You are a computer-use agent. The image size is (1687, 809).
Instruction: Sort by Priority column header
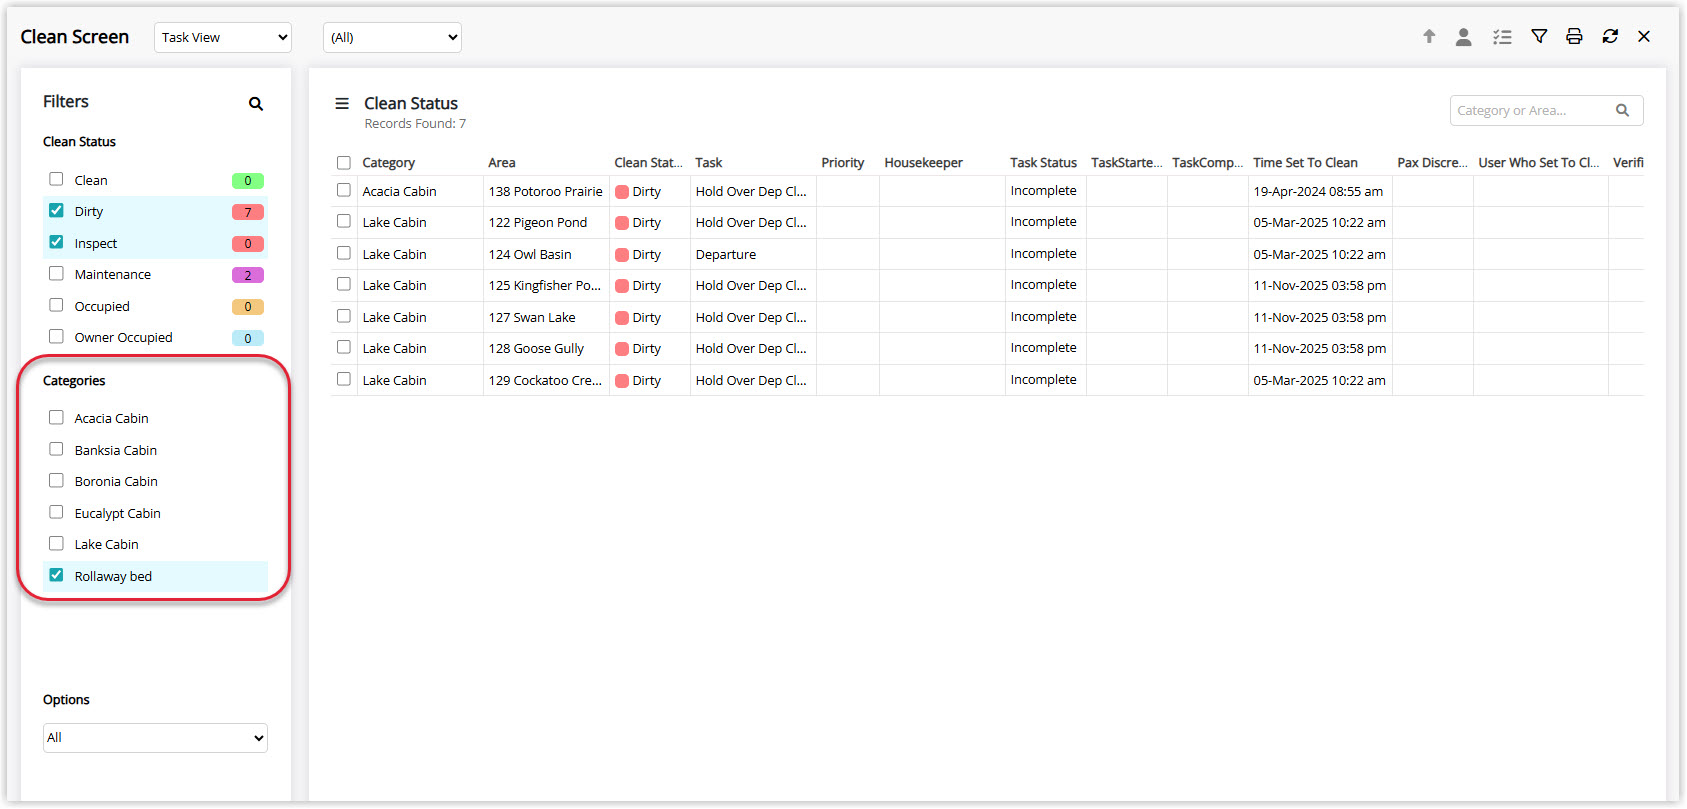(x=843, y=163)
